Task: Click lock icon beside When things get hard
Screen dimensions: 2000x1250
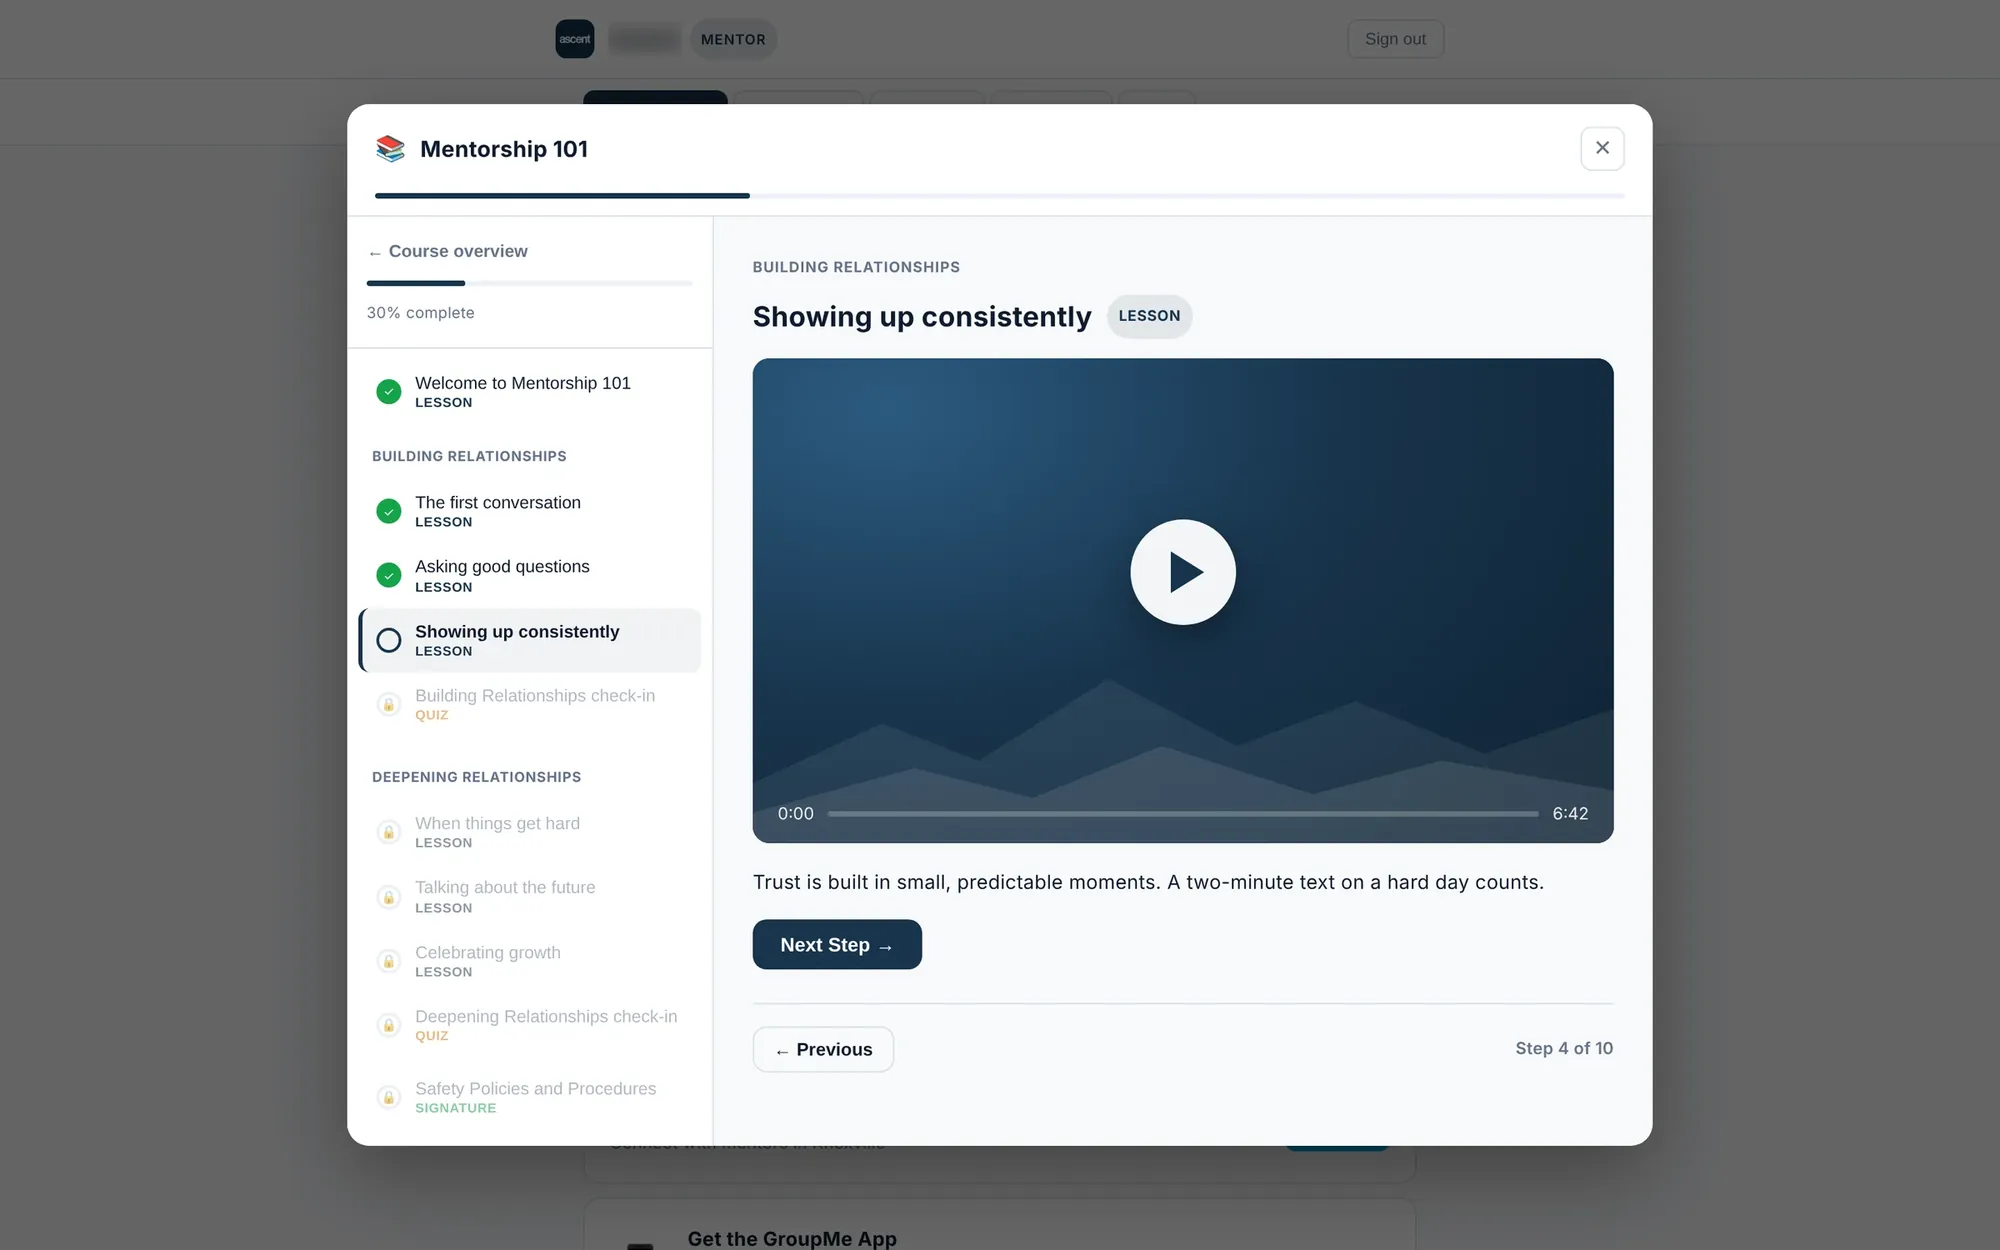Action: pyautogui.click(x=389, y=832)
